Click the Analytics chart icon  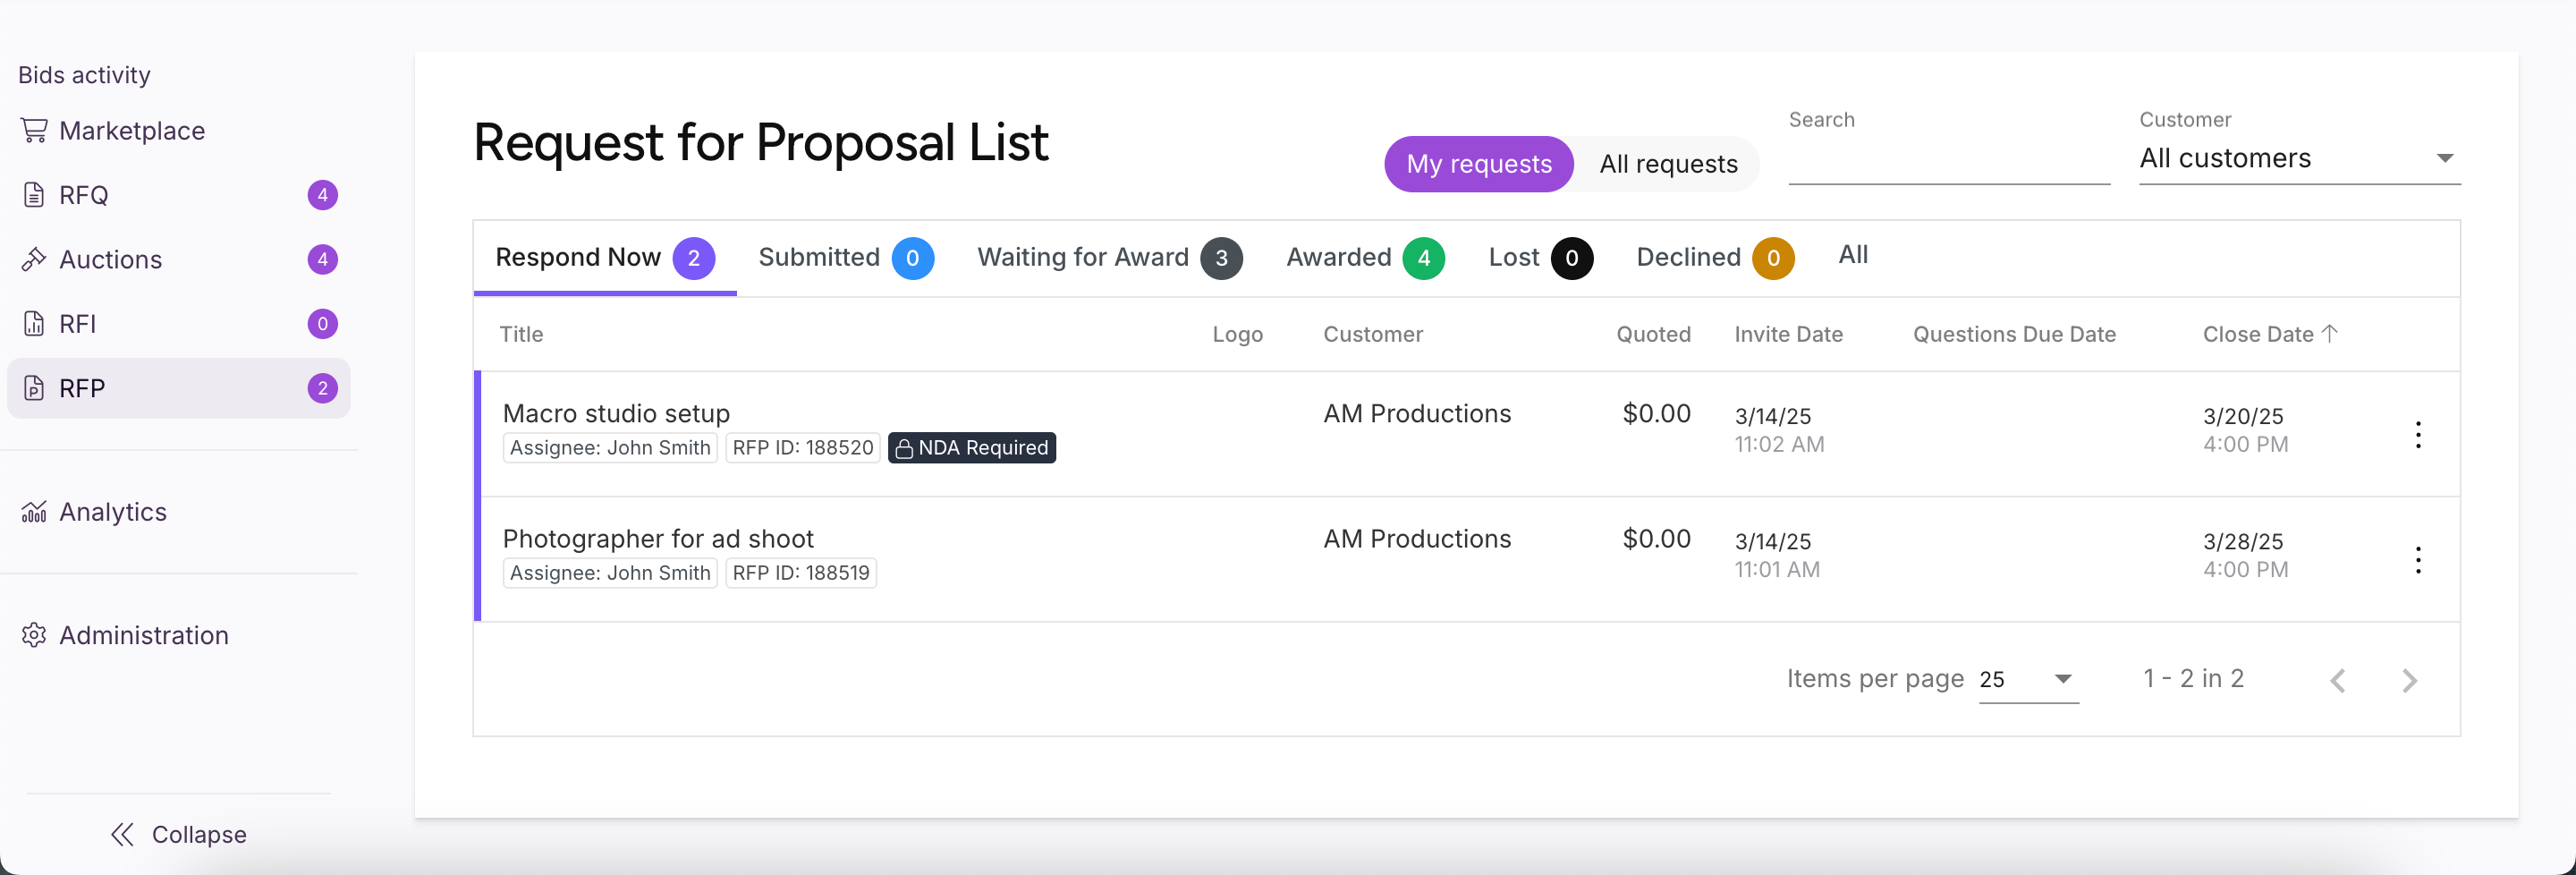pos(34,512)
